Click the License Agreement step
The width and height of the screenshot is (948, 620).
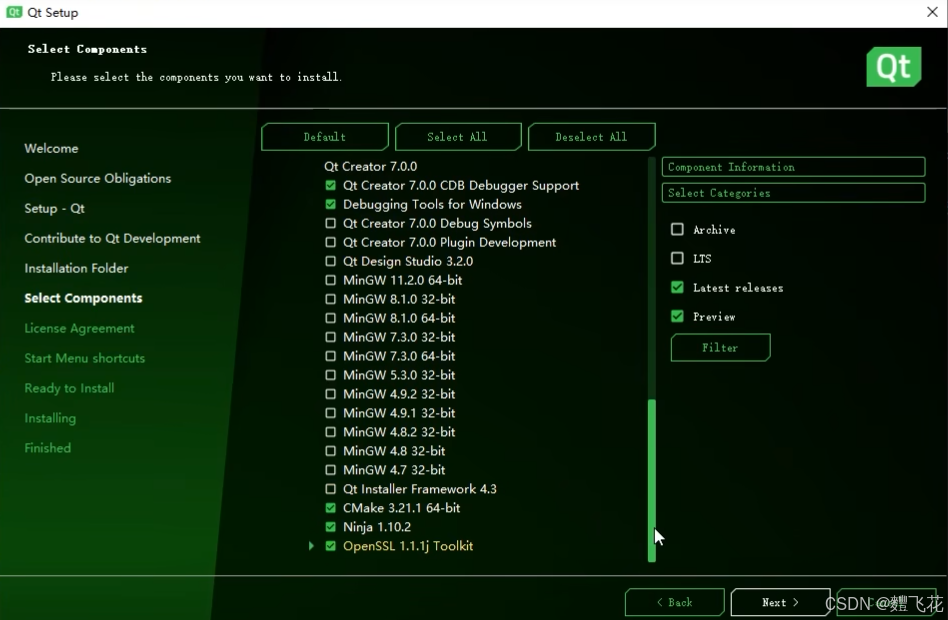[79, 328]
